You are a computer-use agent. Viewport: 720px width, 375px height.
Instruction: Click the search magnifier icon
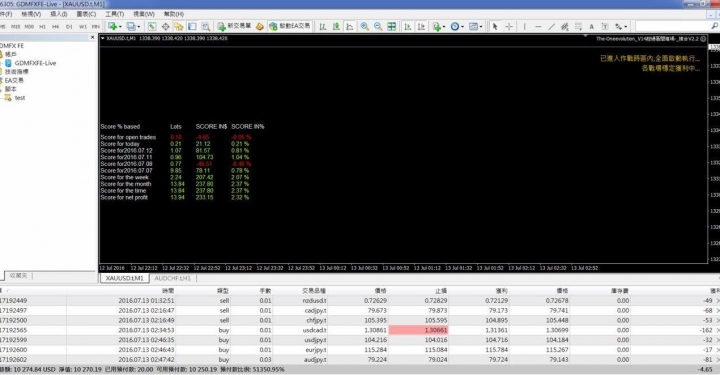click(x=715, y=26)
